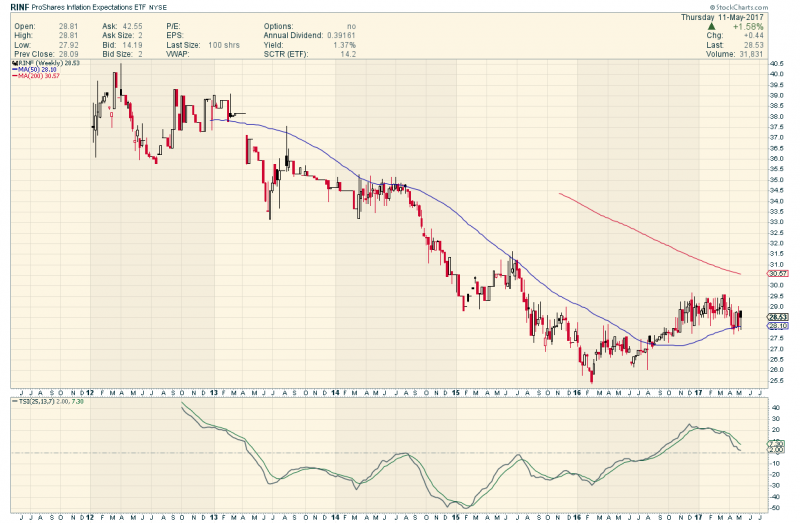This screenshot has height=523, width=800.
Task: Click the Bid Size label
Action: click(x=117, y=54)
